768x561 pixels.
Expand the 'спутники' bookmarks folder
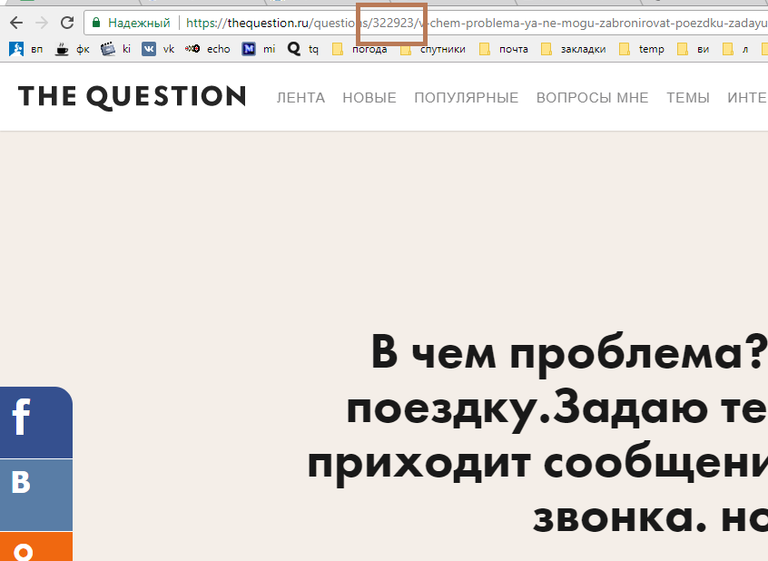(x=433, y=48)
